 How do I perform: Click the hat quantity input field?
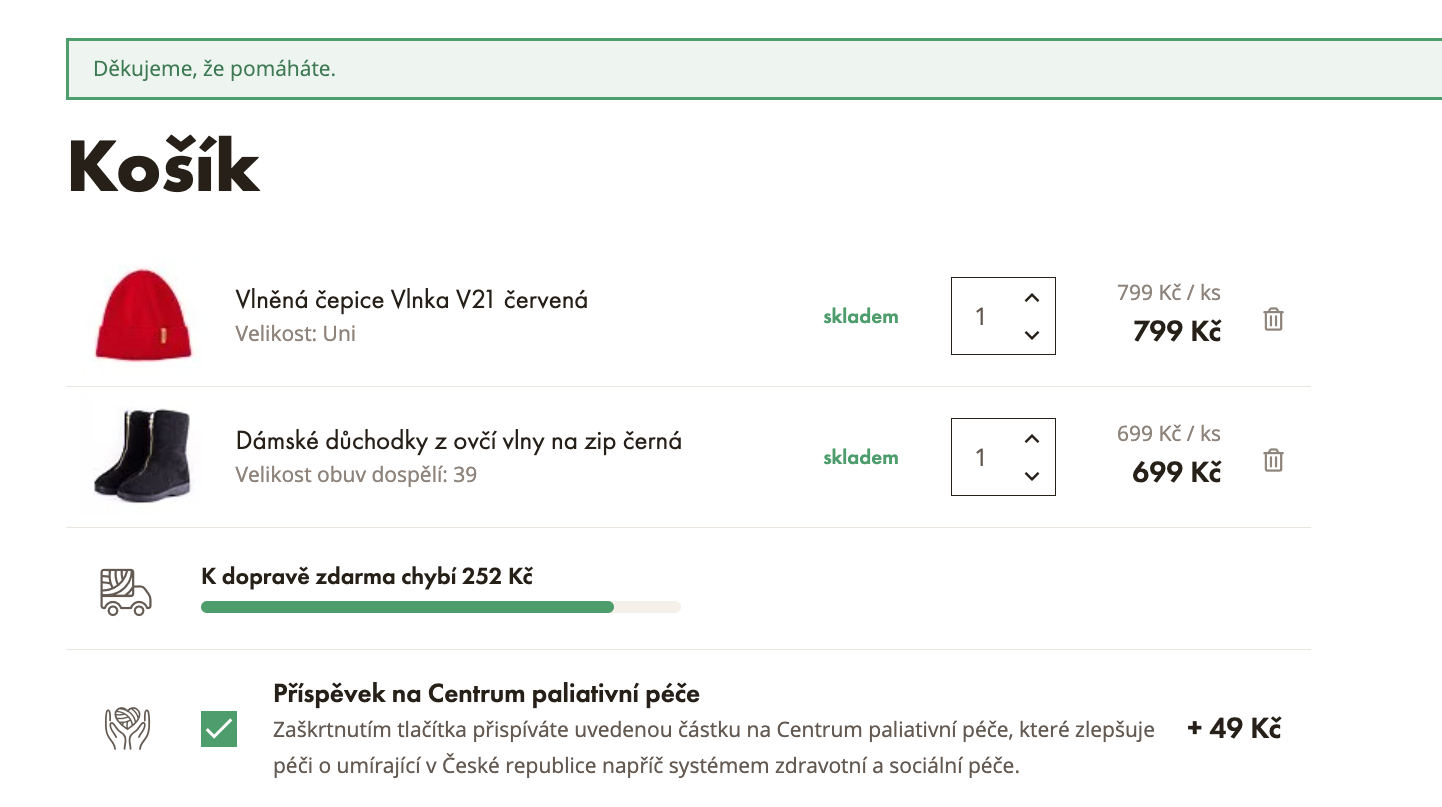pyautogui.click(x=981, y=316)
